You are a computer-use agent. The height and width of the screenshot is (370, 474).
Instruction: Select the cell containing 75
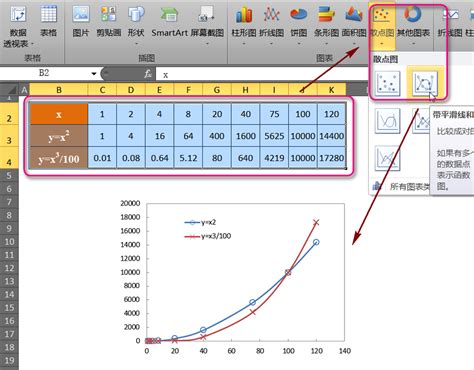274,114
